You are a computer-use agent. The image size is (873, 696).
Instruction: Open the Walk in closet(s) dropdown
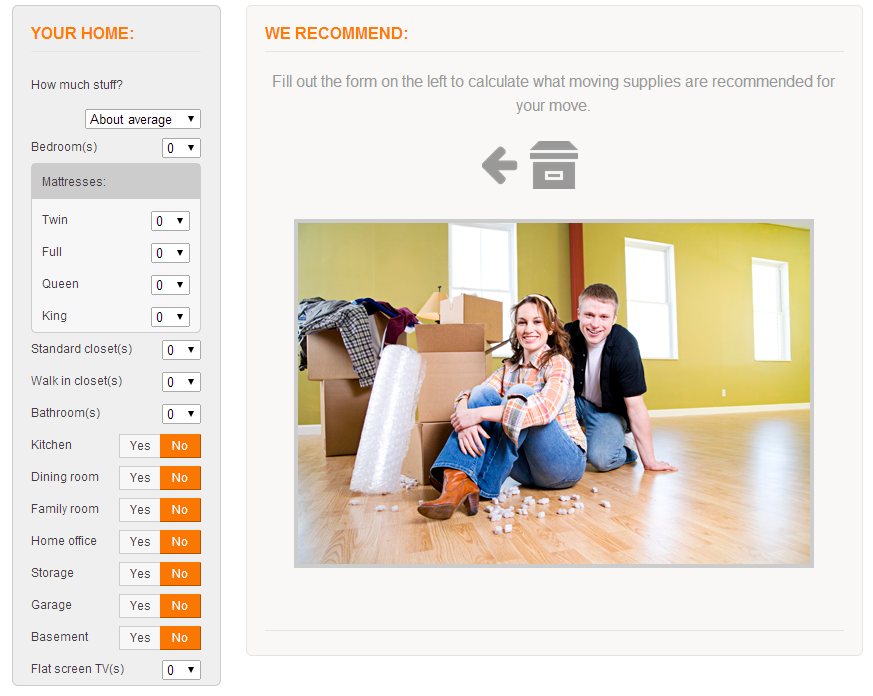point(181,381)
